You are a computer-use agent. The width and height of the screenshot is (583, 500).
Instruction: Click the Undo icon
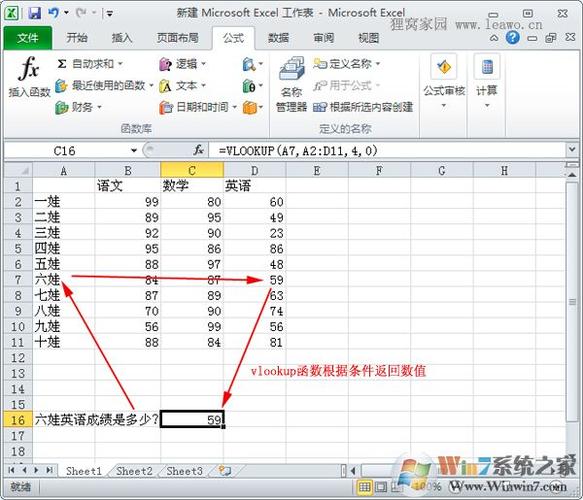54,13
